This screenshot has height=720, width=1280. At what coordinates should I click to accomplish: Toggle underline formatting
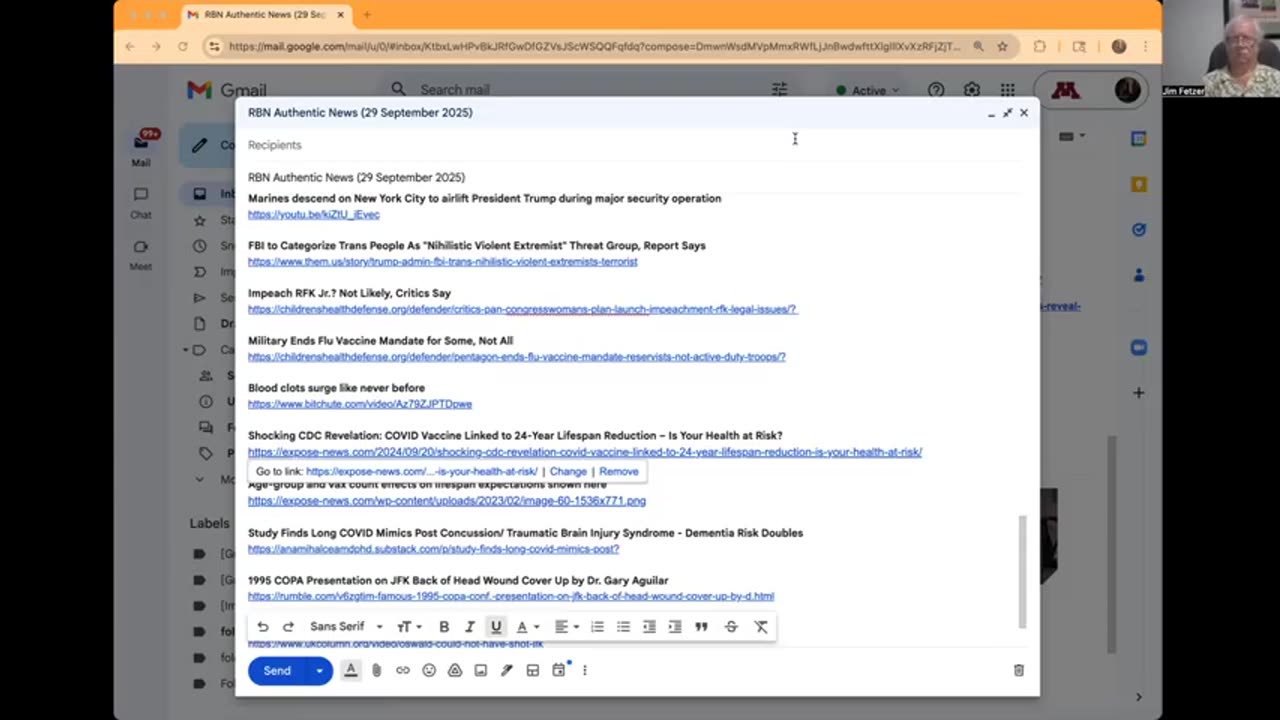click(x=495, y=627)
